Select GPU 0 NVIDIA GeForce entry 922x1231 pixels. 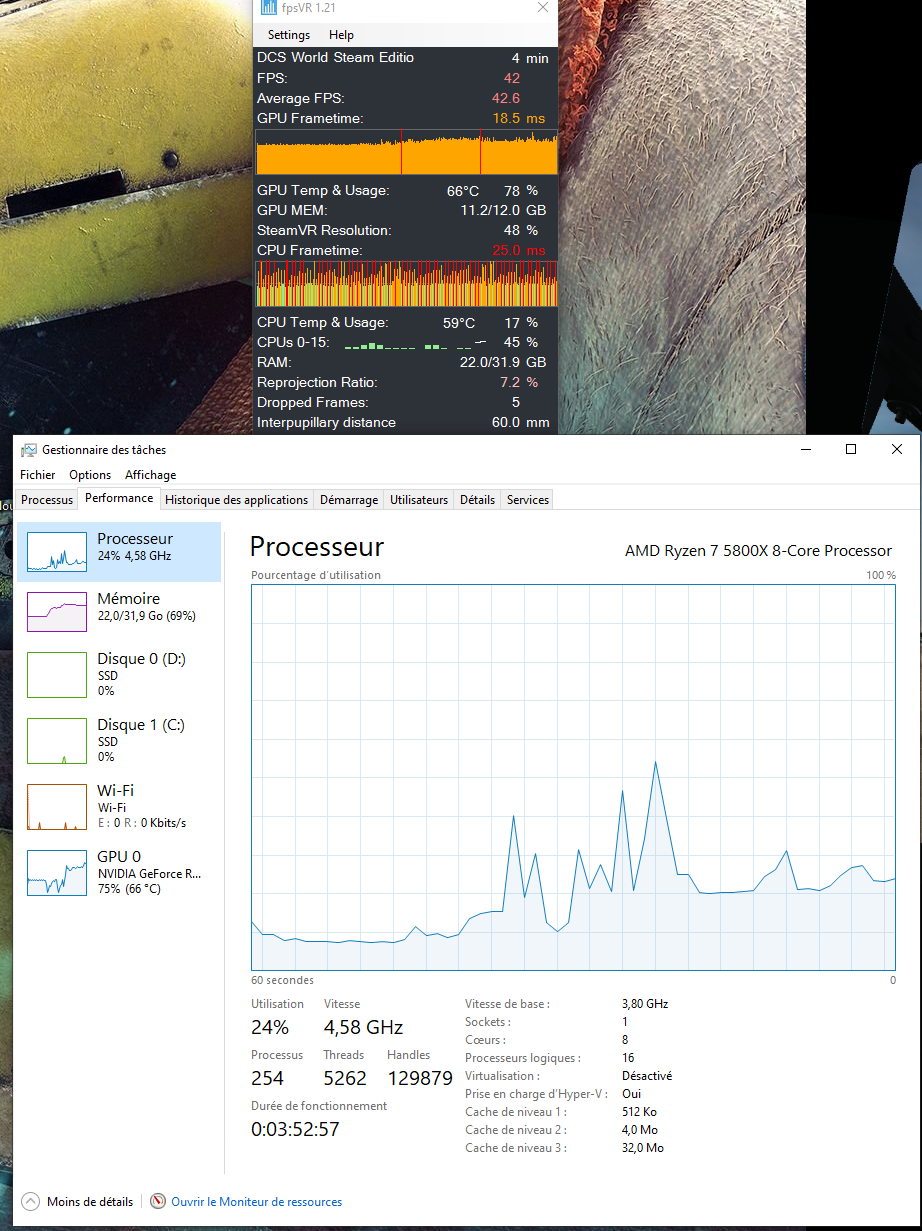119,872
